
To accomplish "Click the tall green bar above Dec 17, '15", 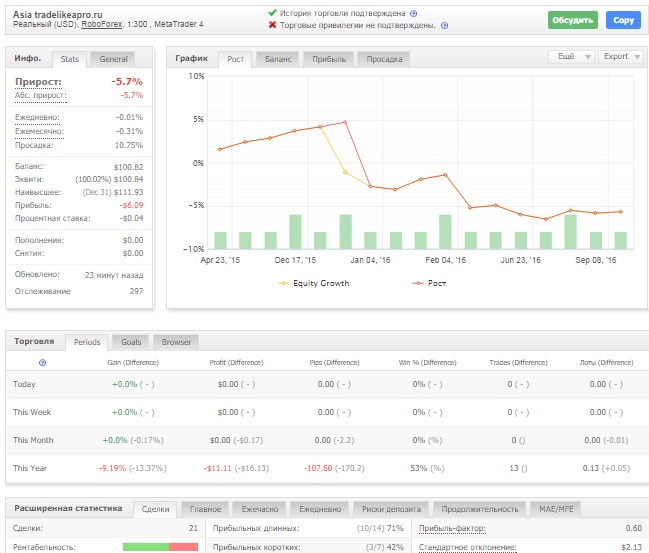I will tap(295, 232).
